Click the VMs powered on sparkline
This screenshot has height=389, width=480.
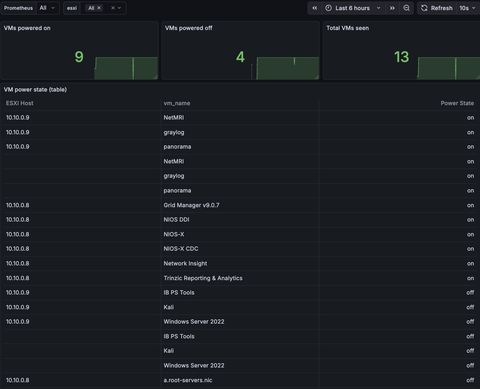[x=126, y=68]
